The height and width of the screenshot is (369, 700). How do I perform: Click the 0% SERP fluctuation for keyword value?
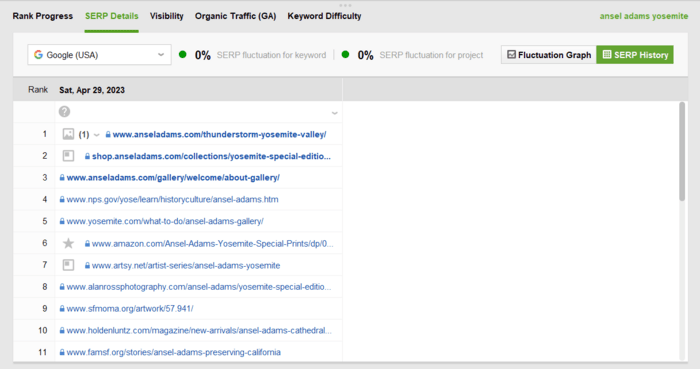click(x=203, y=55)
